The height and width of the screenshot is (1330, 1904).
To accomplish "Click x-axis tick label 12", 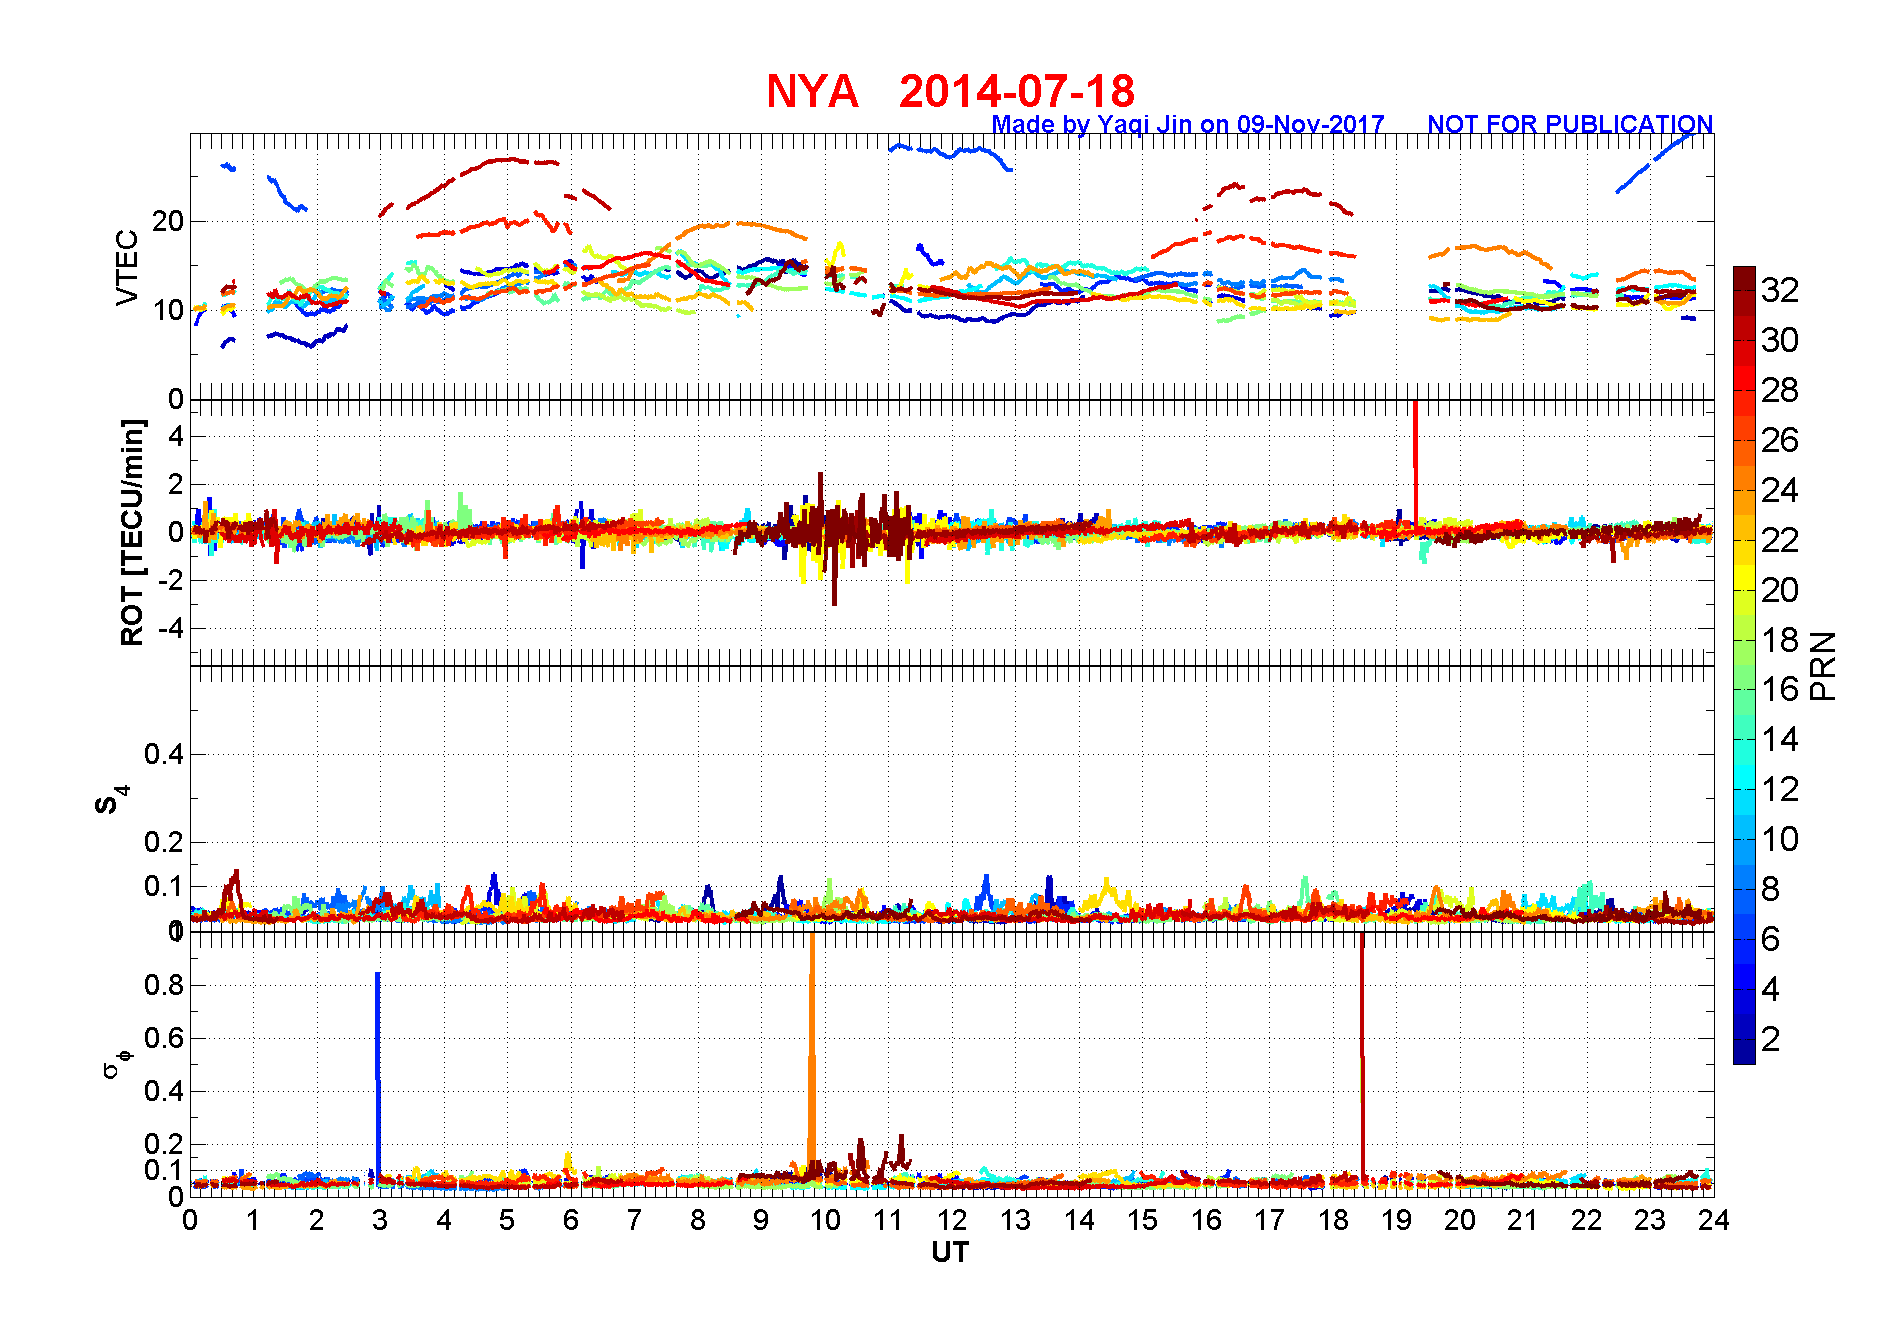I will (x=952, y=1220).
